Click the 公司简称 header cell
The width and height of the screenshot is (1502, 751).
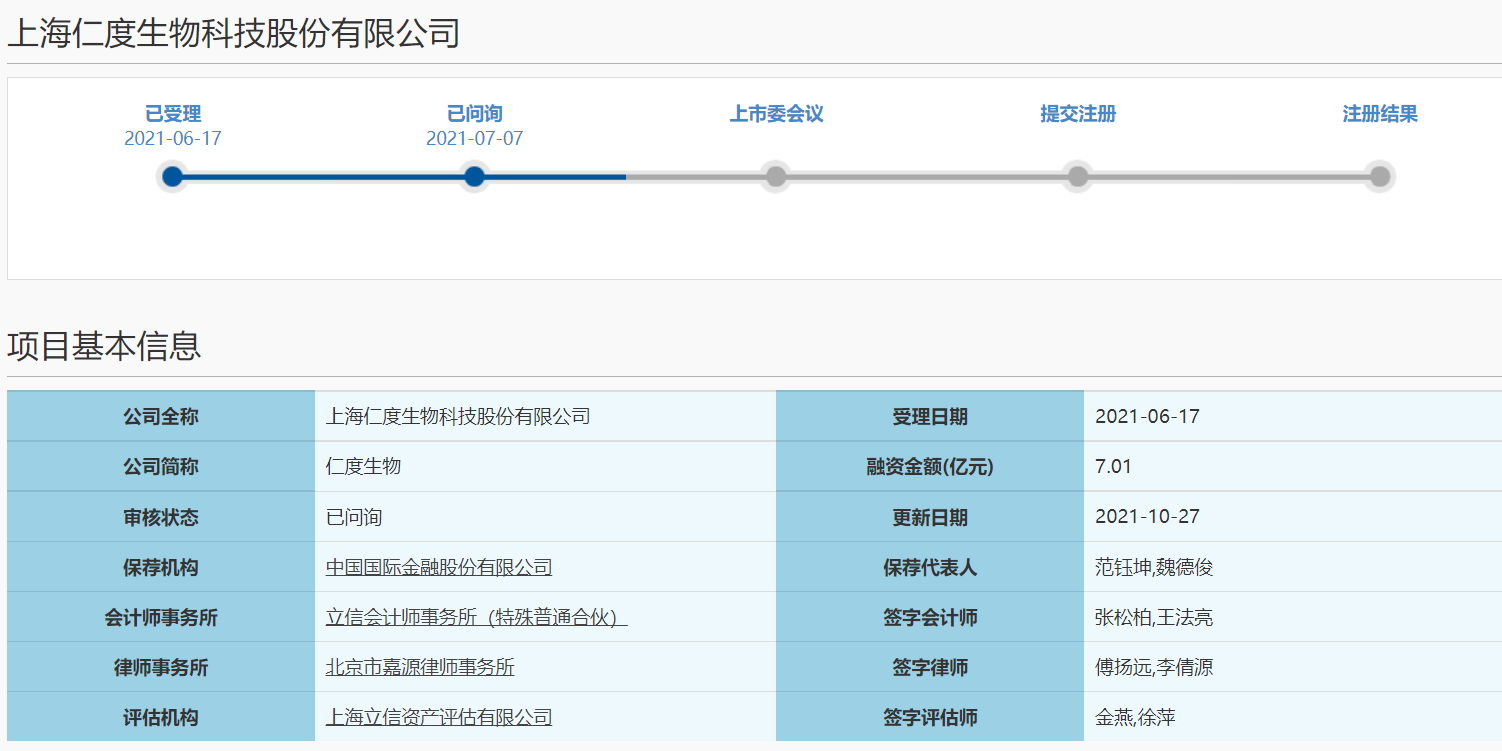coord(161,466)
